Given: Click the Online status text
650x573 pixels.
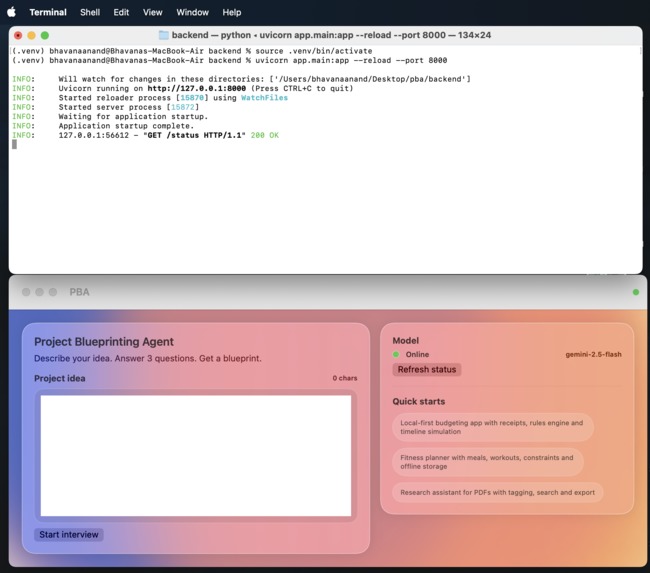Looking at the screenshot, I should tap(417, 354).
